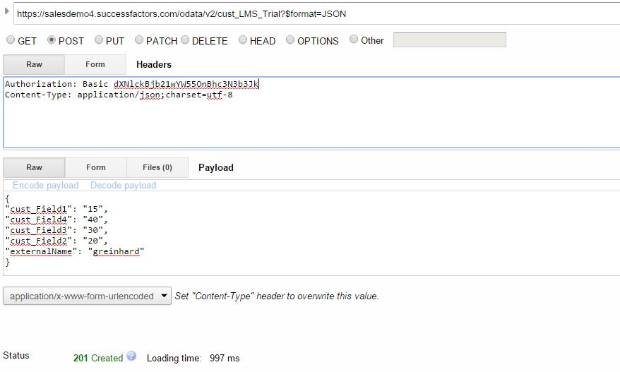Click the Headers section label
The width and height of the screenshot is (620, 372).
click(x=154, y=64)
